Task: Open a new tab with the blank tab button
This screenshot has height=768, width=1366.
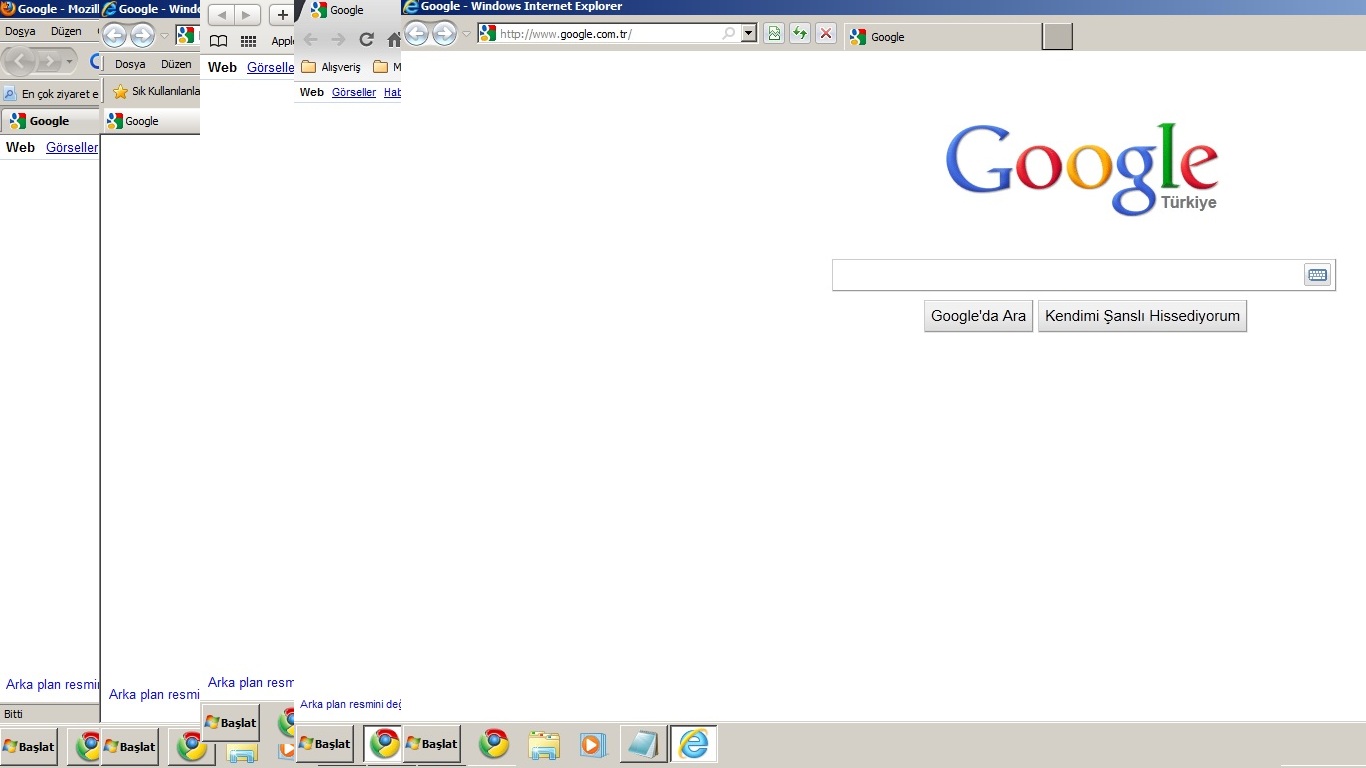Action: (x=1057, y=37)
